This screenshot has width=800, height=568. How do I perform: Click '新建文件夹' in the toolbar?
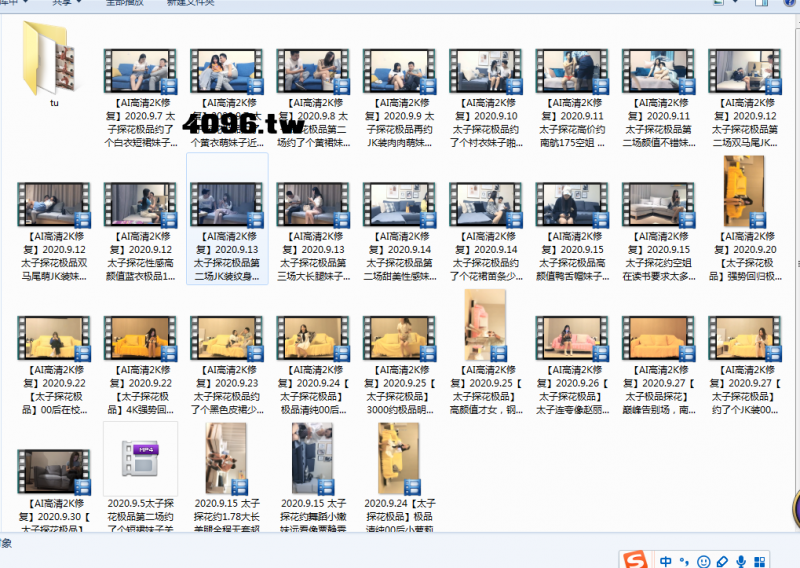click(190, 3)
